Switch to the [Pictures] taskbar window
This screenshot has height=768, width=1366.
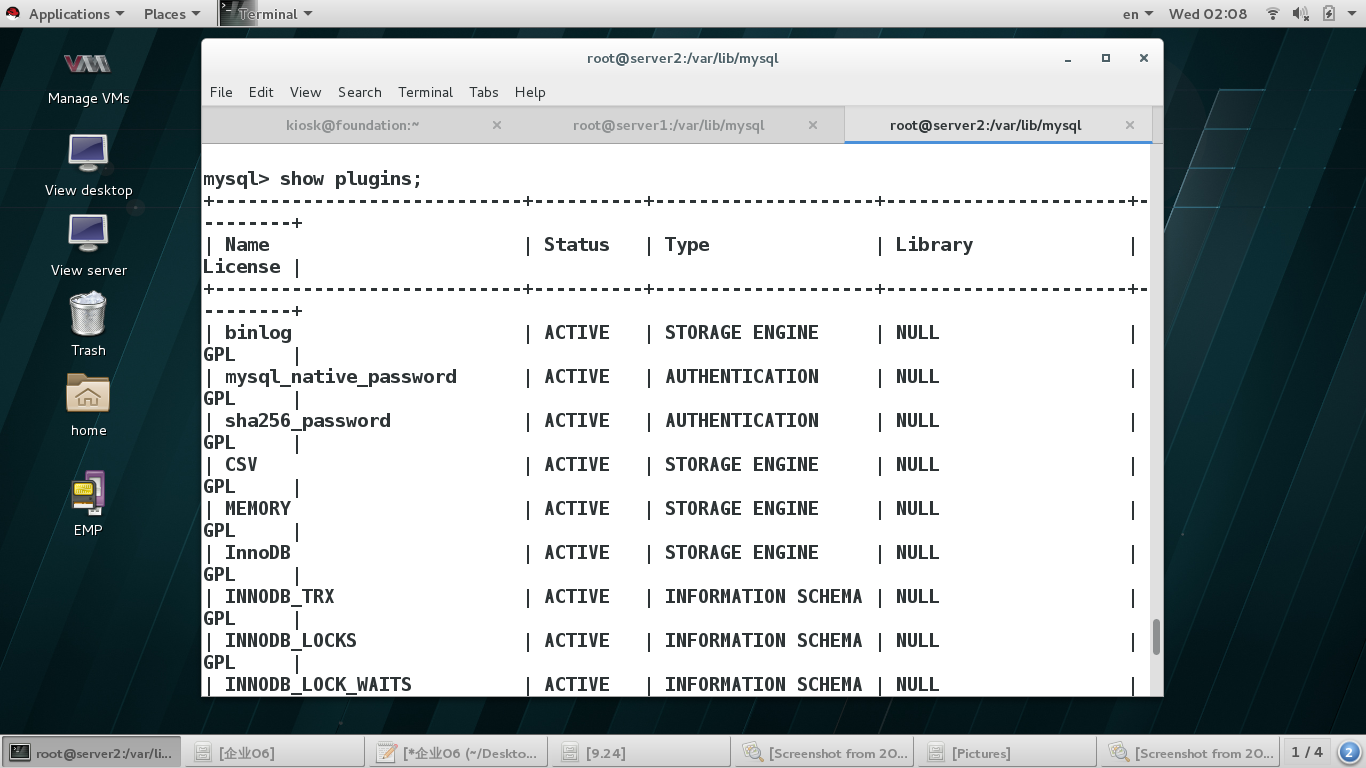(1008, 752)
